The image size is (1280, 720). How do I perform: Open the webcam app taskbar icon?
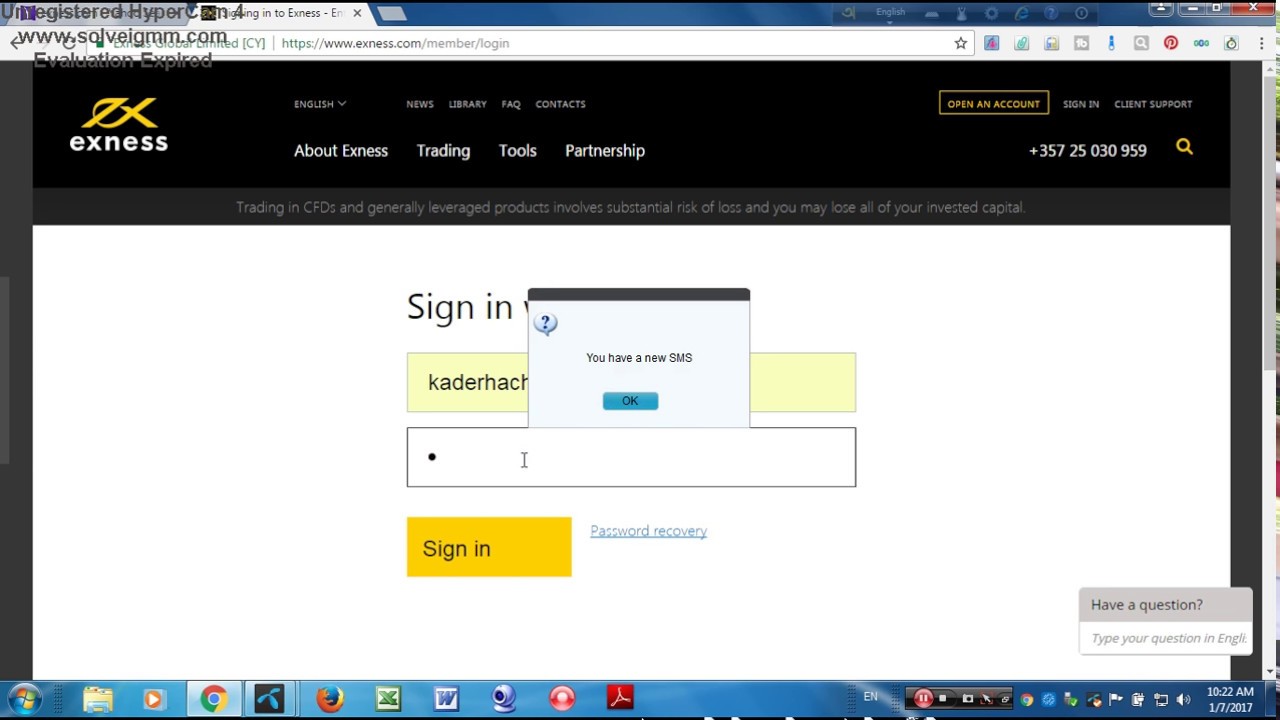click(x=504, y=698)
